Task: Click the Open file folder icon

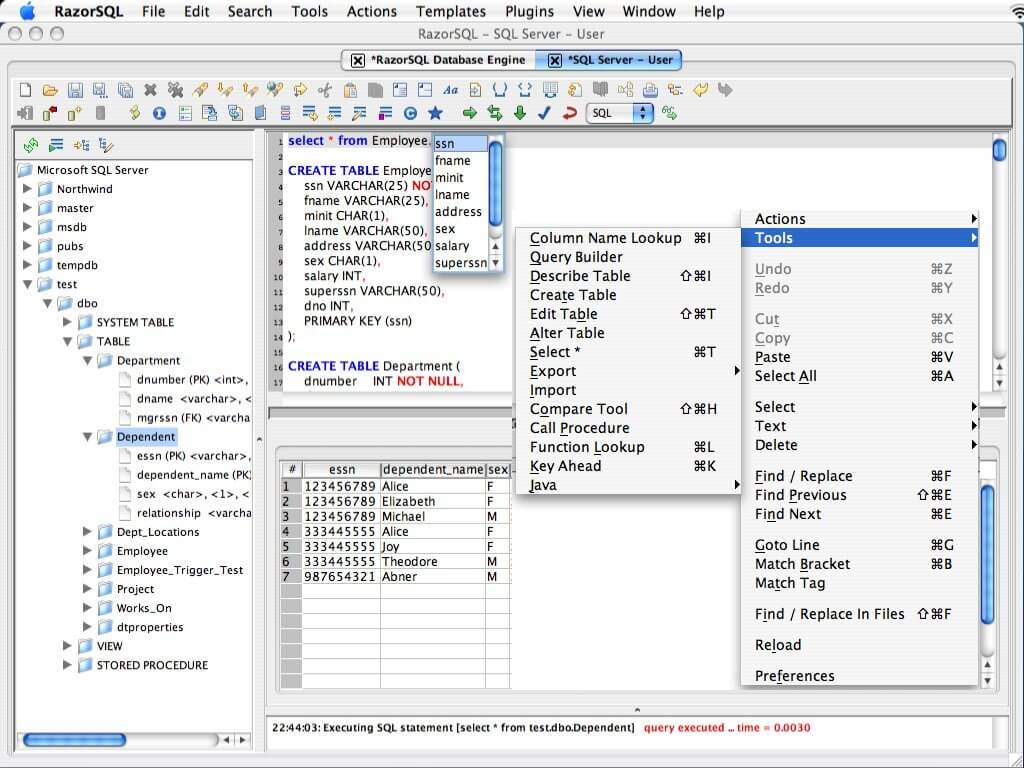Action: [x=50, y=89]
